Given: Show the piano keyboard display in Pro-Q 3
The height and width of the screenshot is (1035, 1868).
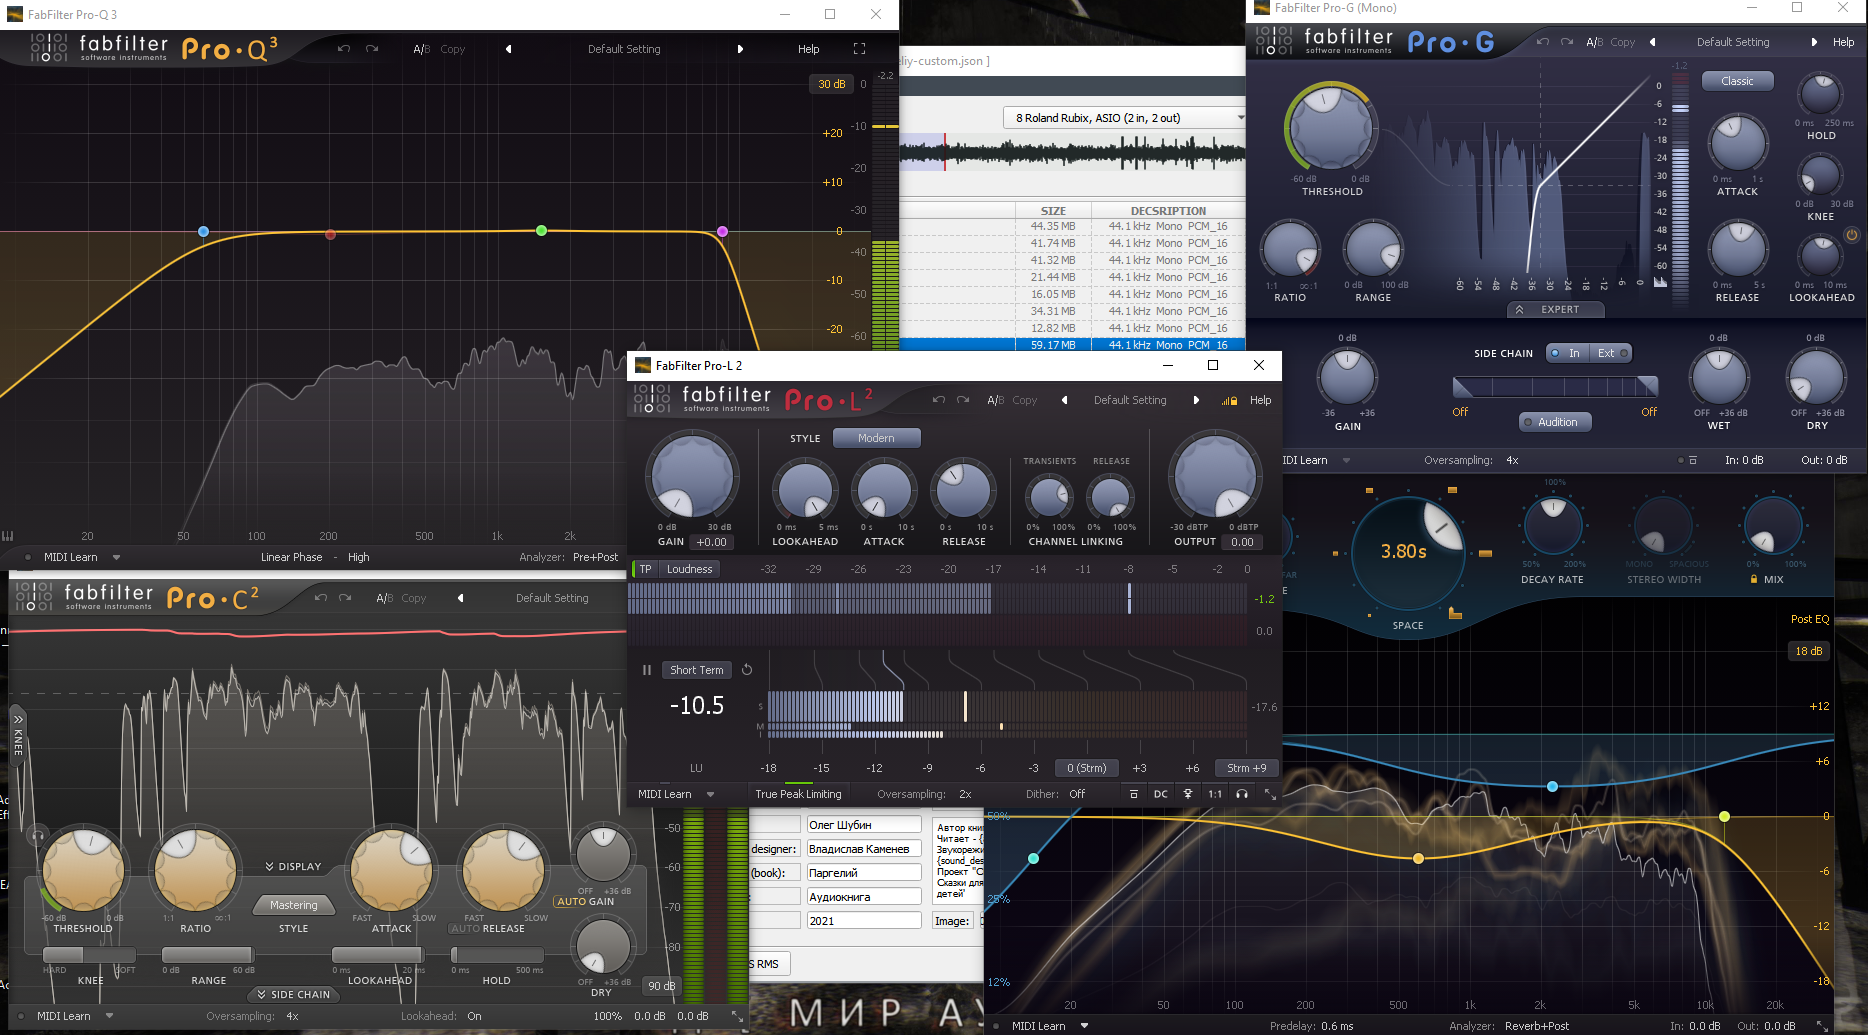Looking at the screenshot, I should [8, 536].
